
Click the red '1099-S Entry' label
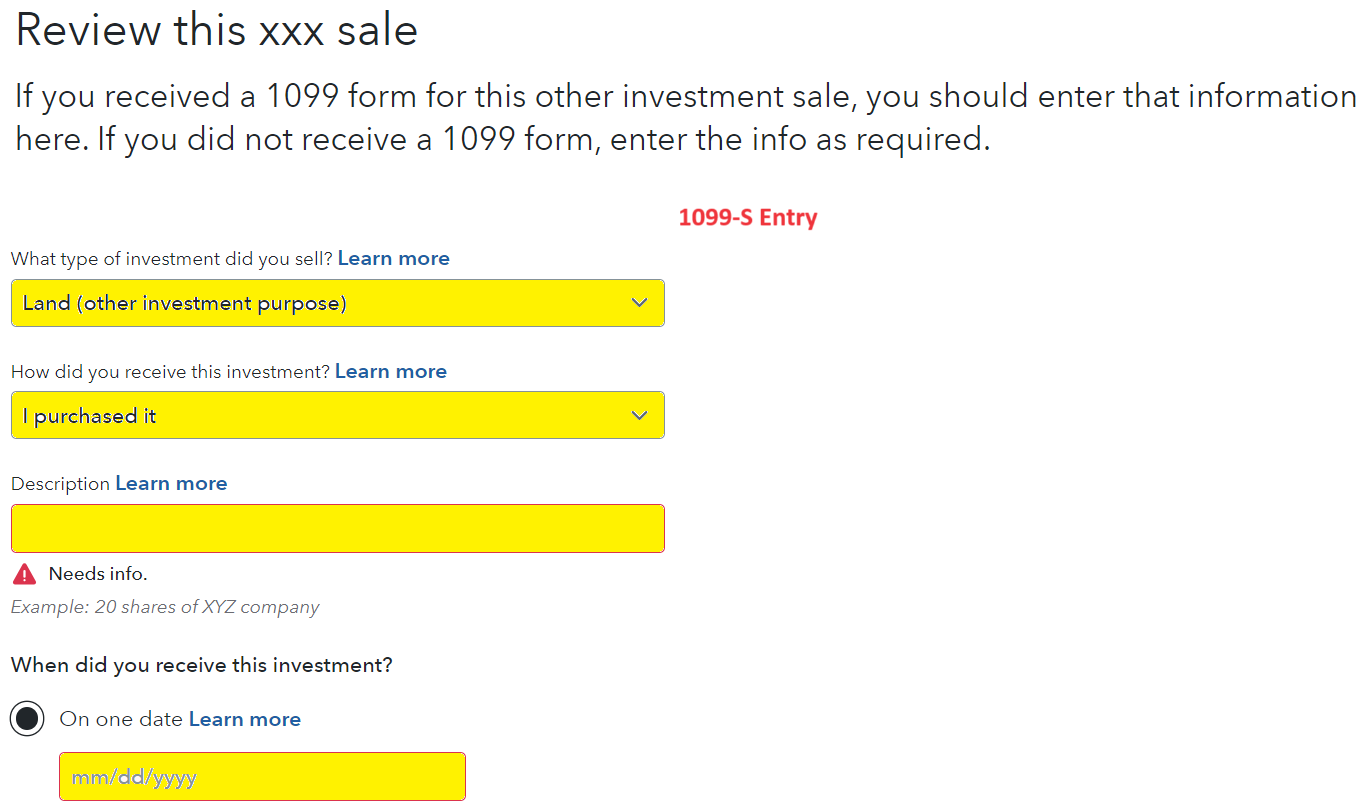(x=748, y=217)
